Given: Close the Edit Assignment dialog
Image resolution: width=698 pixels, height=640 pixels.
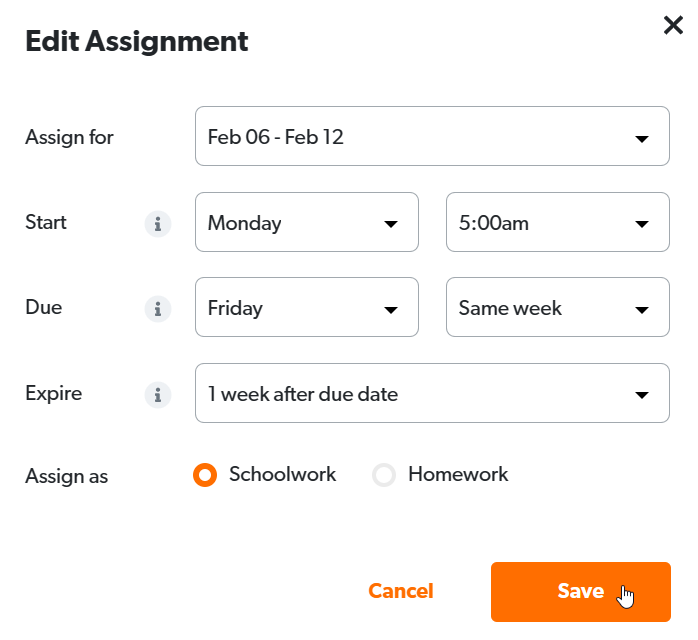Looking at the screenshot, I should [x=674, y=25].
